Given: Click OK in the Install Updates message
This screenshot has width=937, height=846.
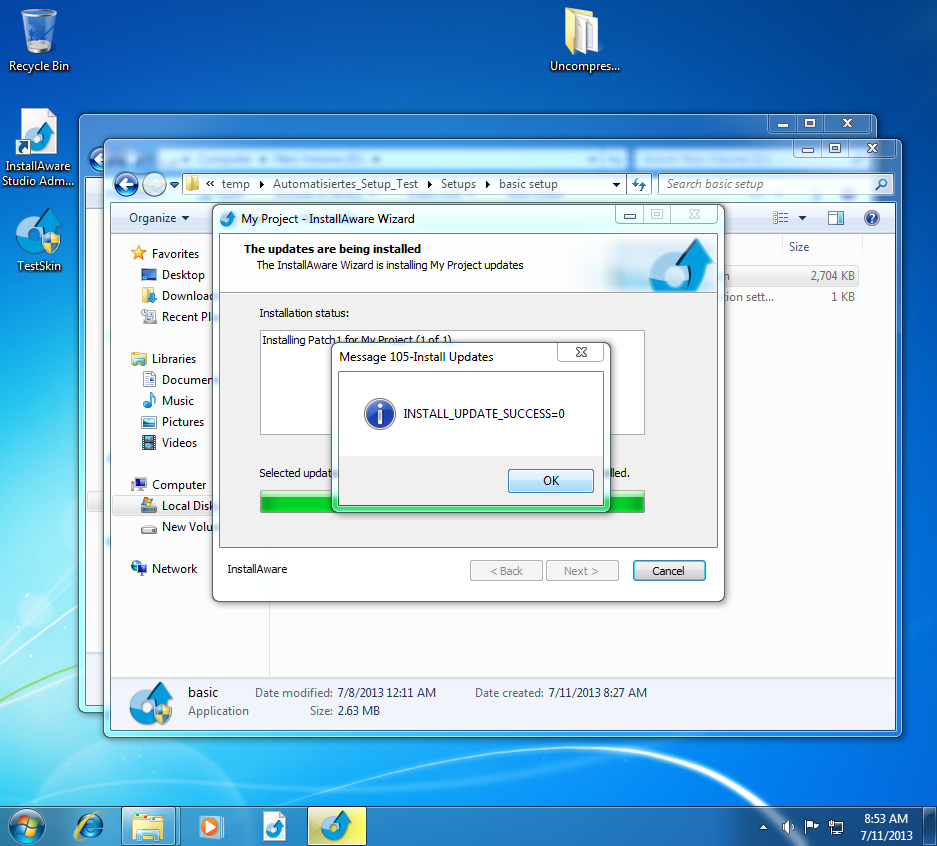Looking at the screenshot, I should 550,480.
